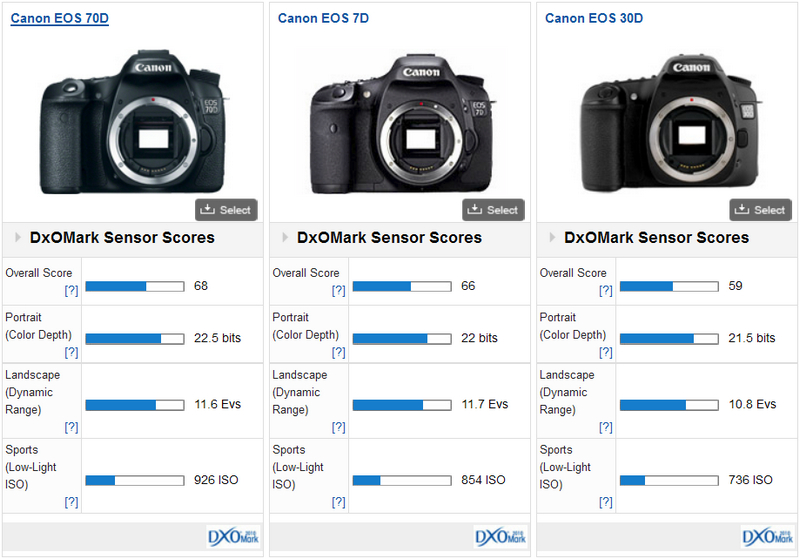
Task: Click the 11.6 Evs dynamic range value
Action: [x=217, y=404]
